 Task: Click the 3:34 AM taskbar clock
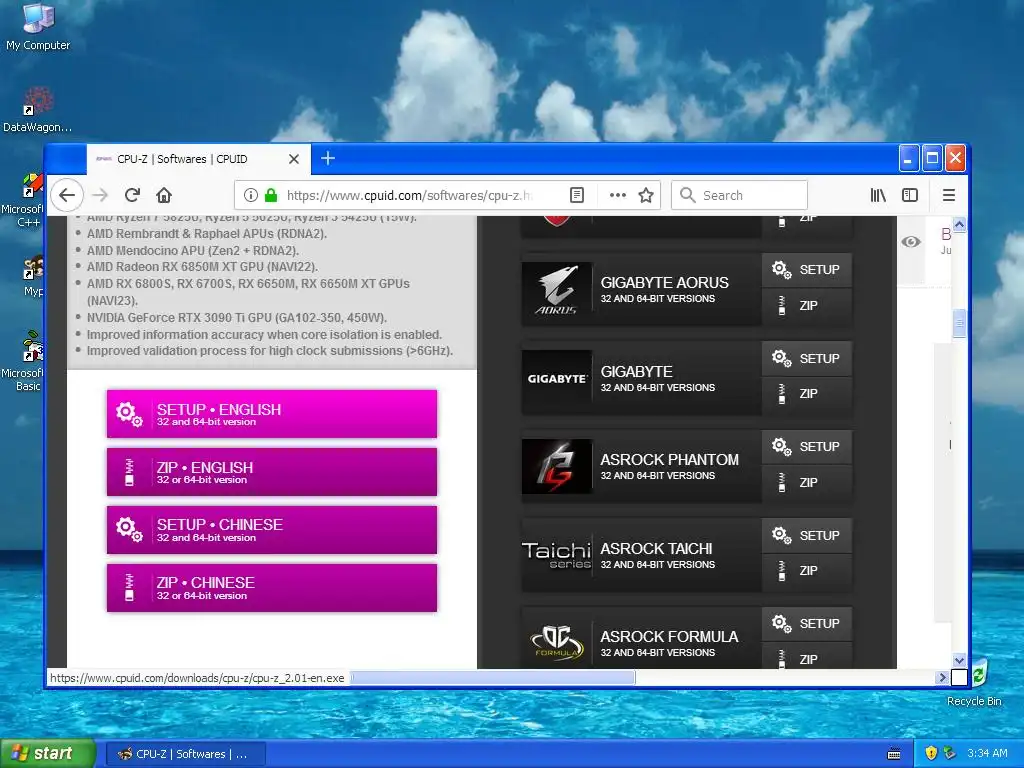click(x=987, y=754)
